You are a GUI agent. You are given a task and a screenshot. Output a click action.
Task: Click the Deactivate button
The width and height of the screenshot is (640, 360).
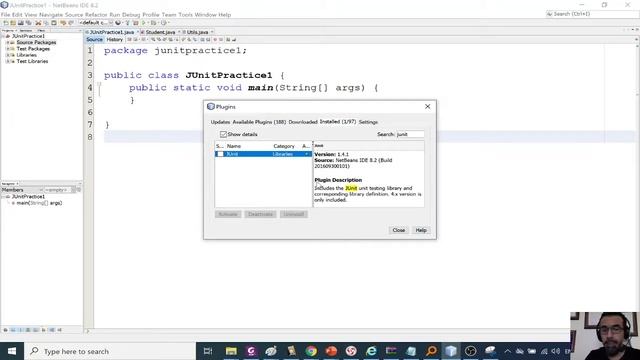(260, 214)
